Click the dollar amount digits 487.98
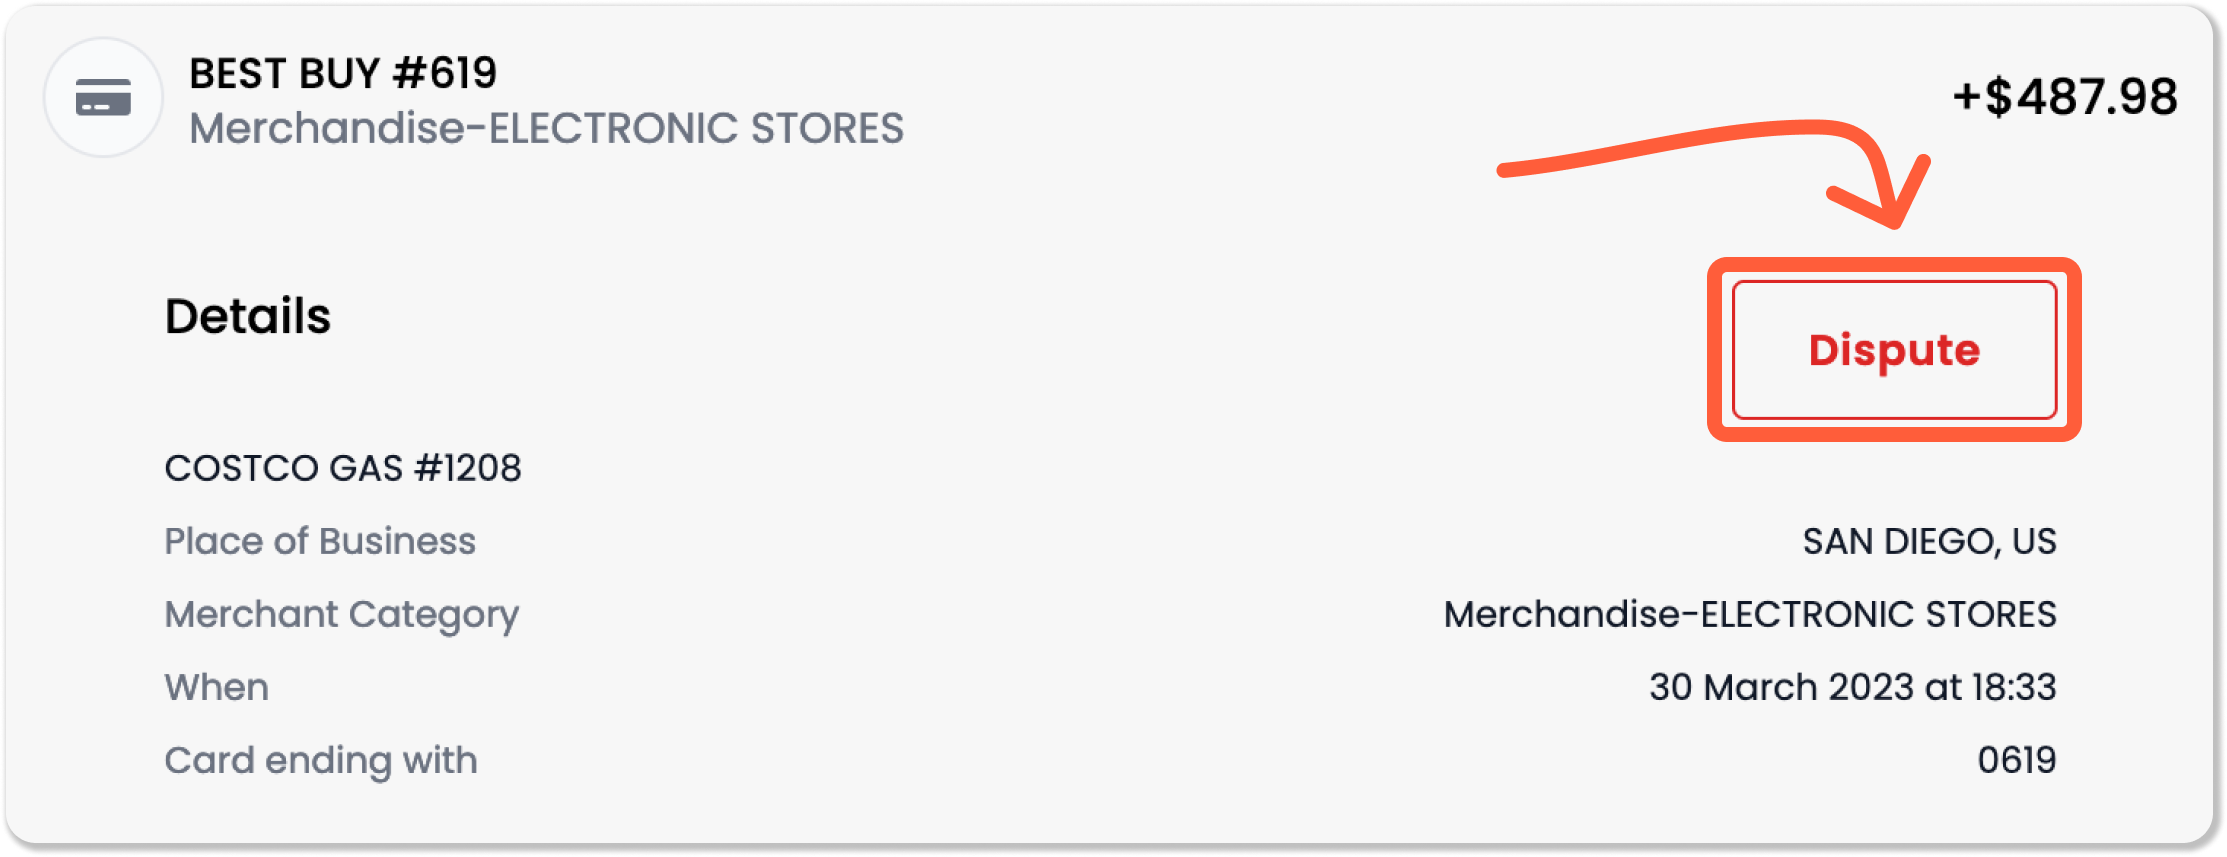The width and height of the screenshot is (2227, 857). [2097, 97]
